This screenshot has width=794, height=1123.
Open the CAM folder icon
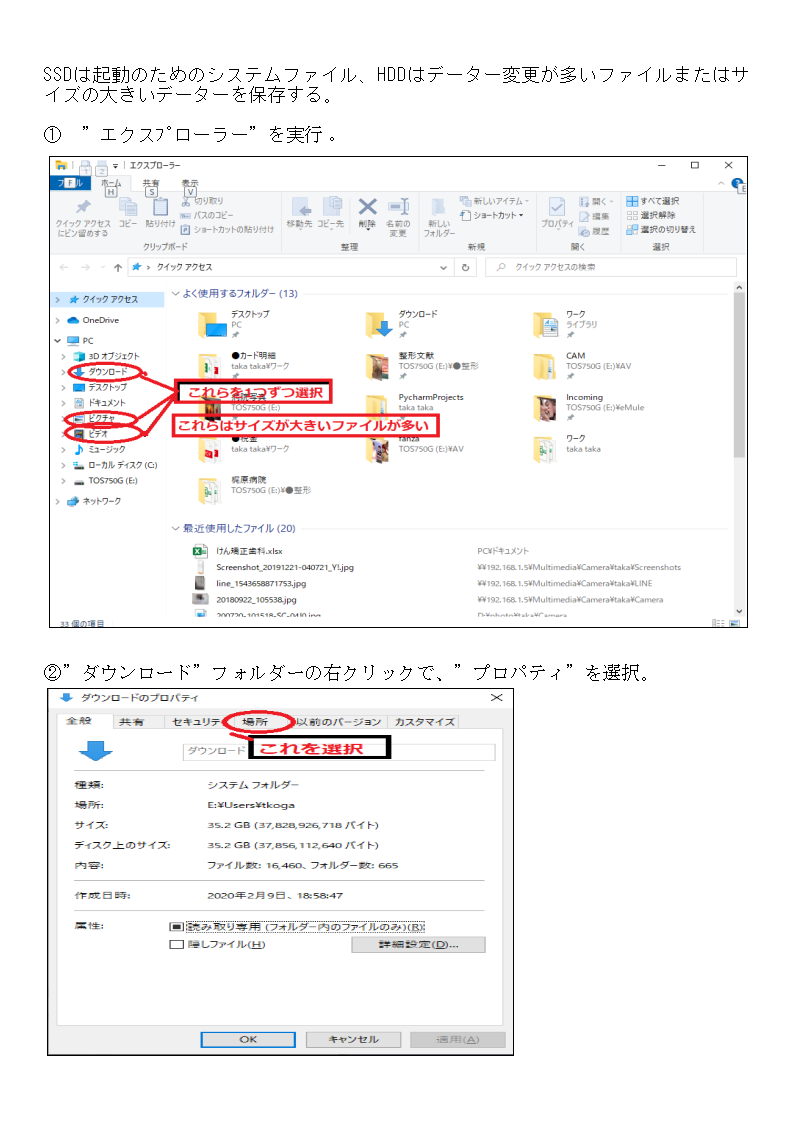pos(546,366)
